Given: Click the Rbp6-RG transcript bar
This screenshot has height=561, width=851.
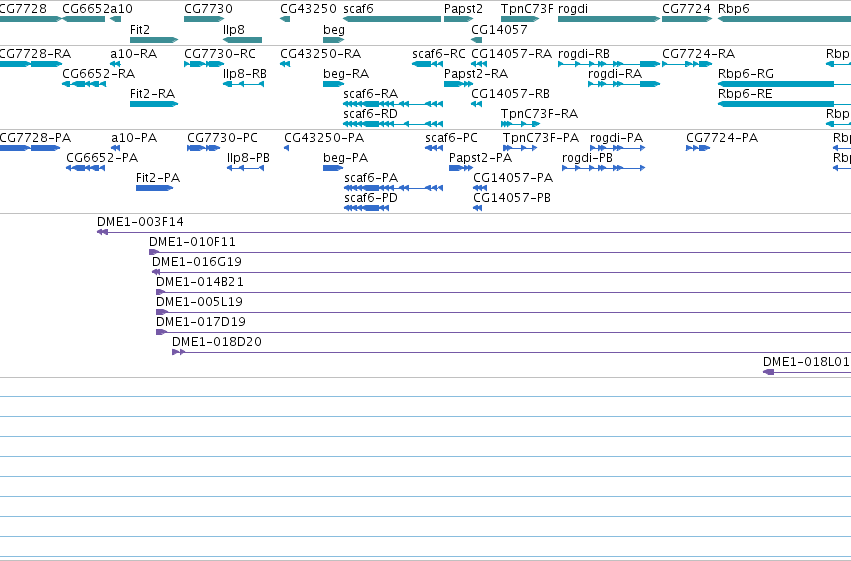Looking at the screenshot, I should 784,84.
